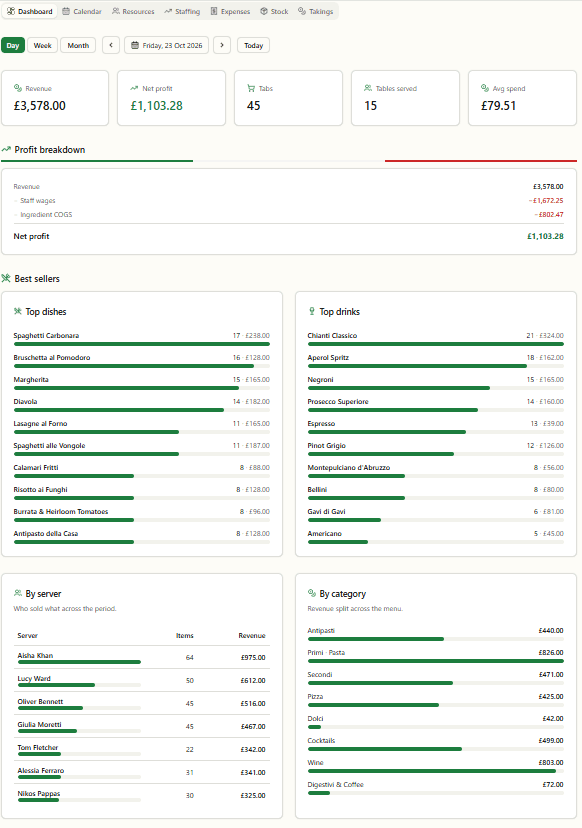Select Risotto ai Funghi dish row
The height and width of the screenshot is (828, 582).
(142, 493)
